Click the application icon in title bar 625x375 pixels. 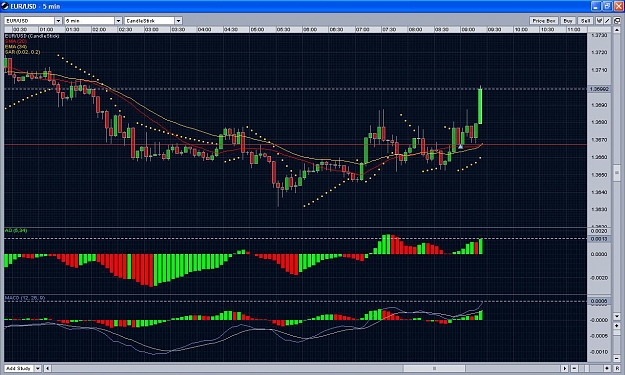click(5, 6)
